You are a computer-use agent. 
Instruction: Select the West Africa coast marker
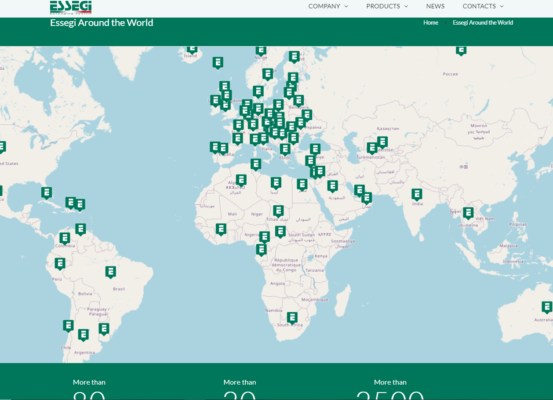point(221,229)
